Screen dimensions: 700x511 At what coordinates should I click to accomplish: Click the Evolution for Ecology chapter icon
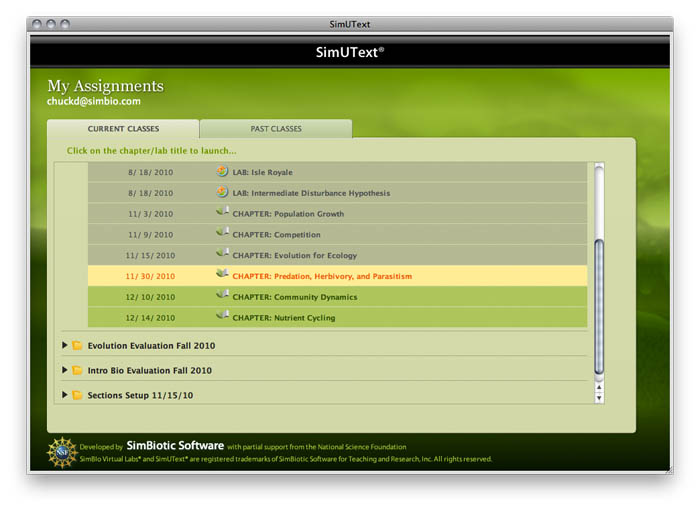[223, 254]
